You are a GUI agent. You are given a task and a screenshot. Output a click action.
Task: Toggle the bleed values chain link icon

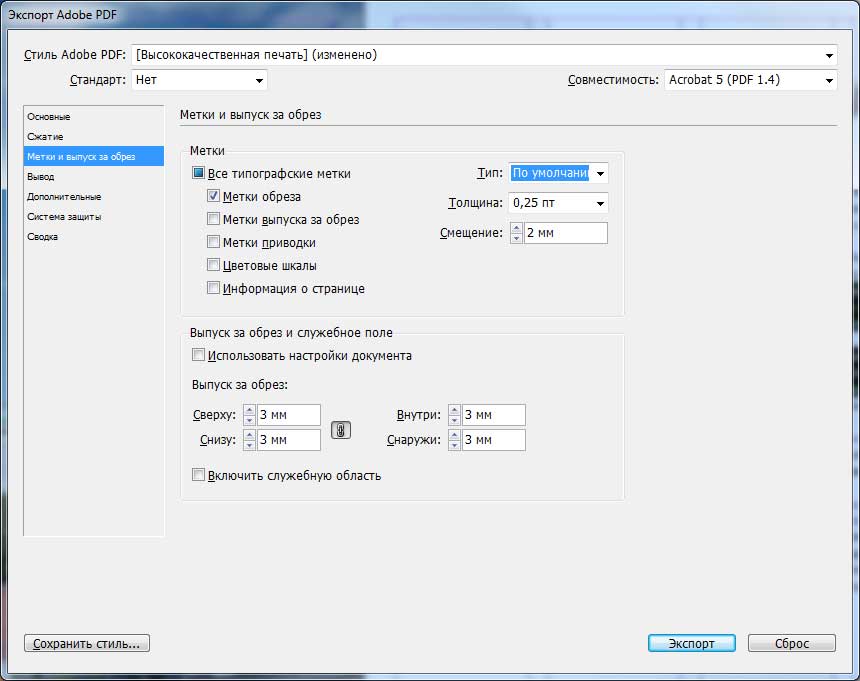click(341, 430)
